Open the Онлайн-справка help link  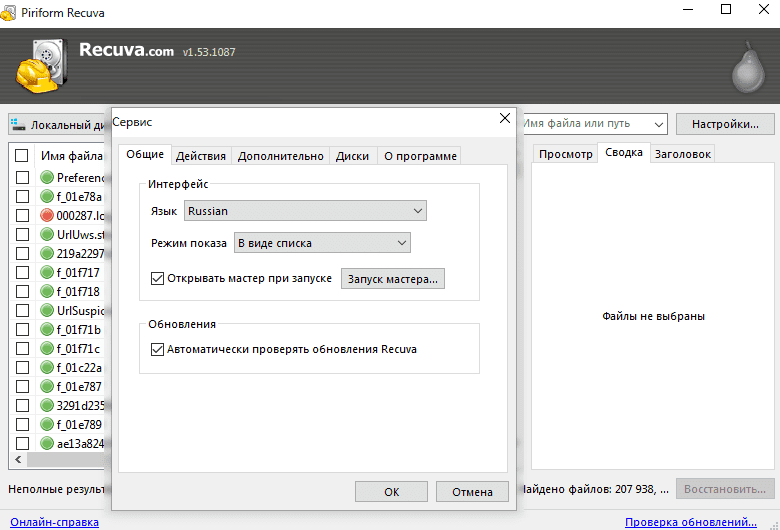(54, 522)
